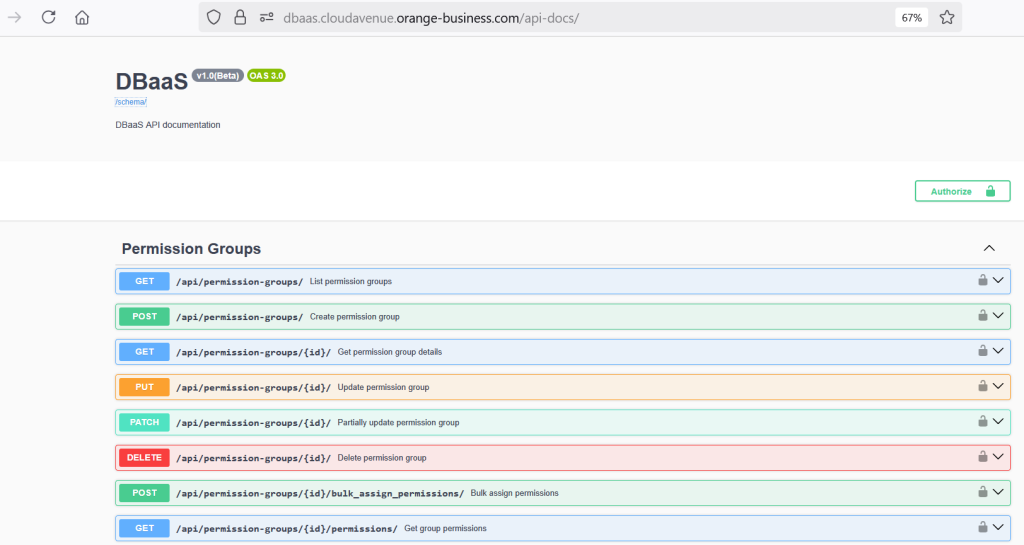Click the site permissions icon in address bar
The height and width of the screenshot is (545, 1024).
266,17
